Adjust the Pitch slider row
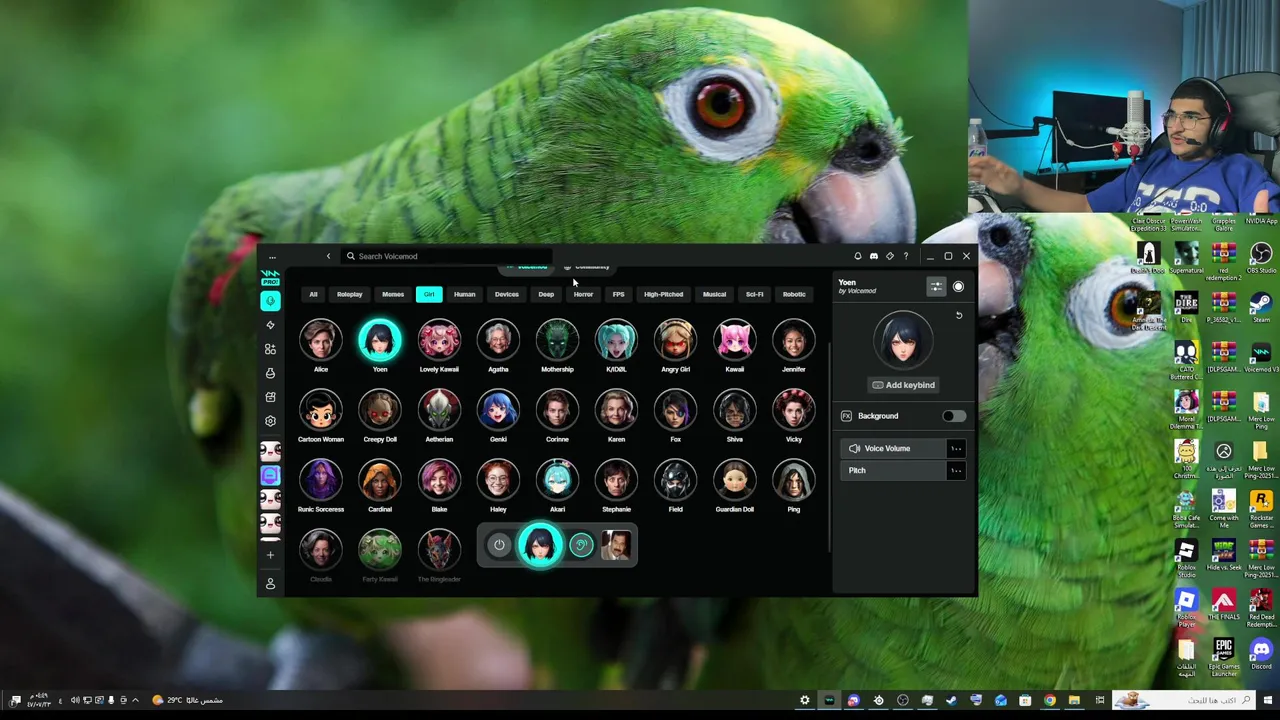 (x=904, y=470)
